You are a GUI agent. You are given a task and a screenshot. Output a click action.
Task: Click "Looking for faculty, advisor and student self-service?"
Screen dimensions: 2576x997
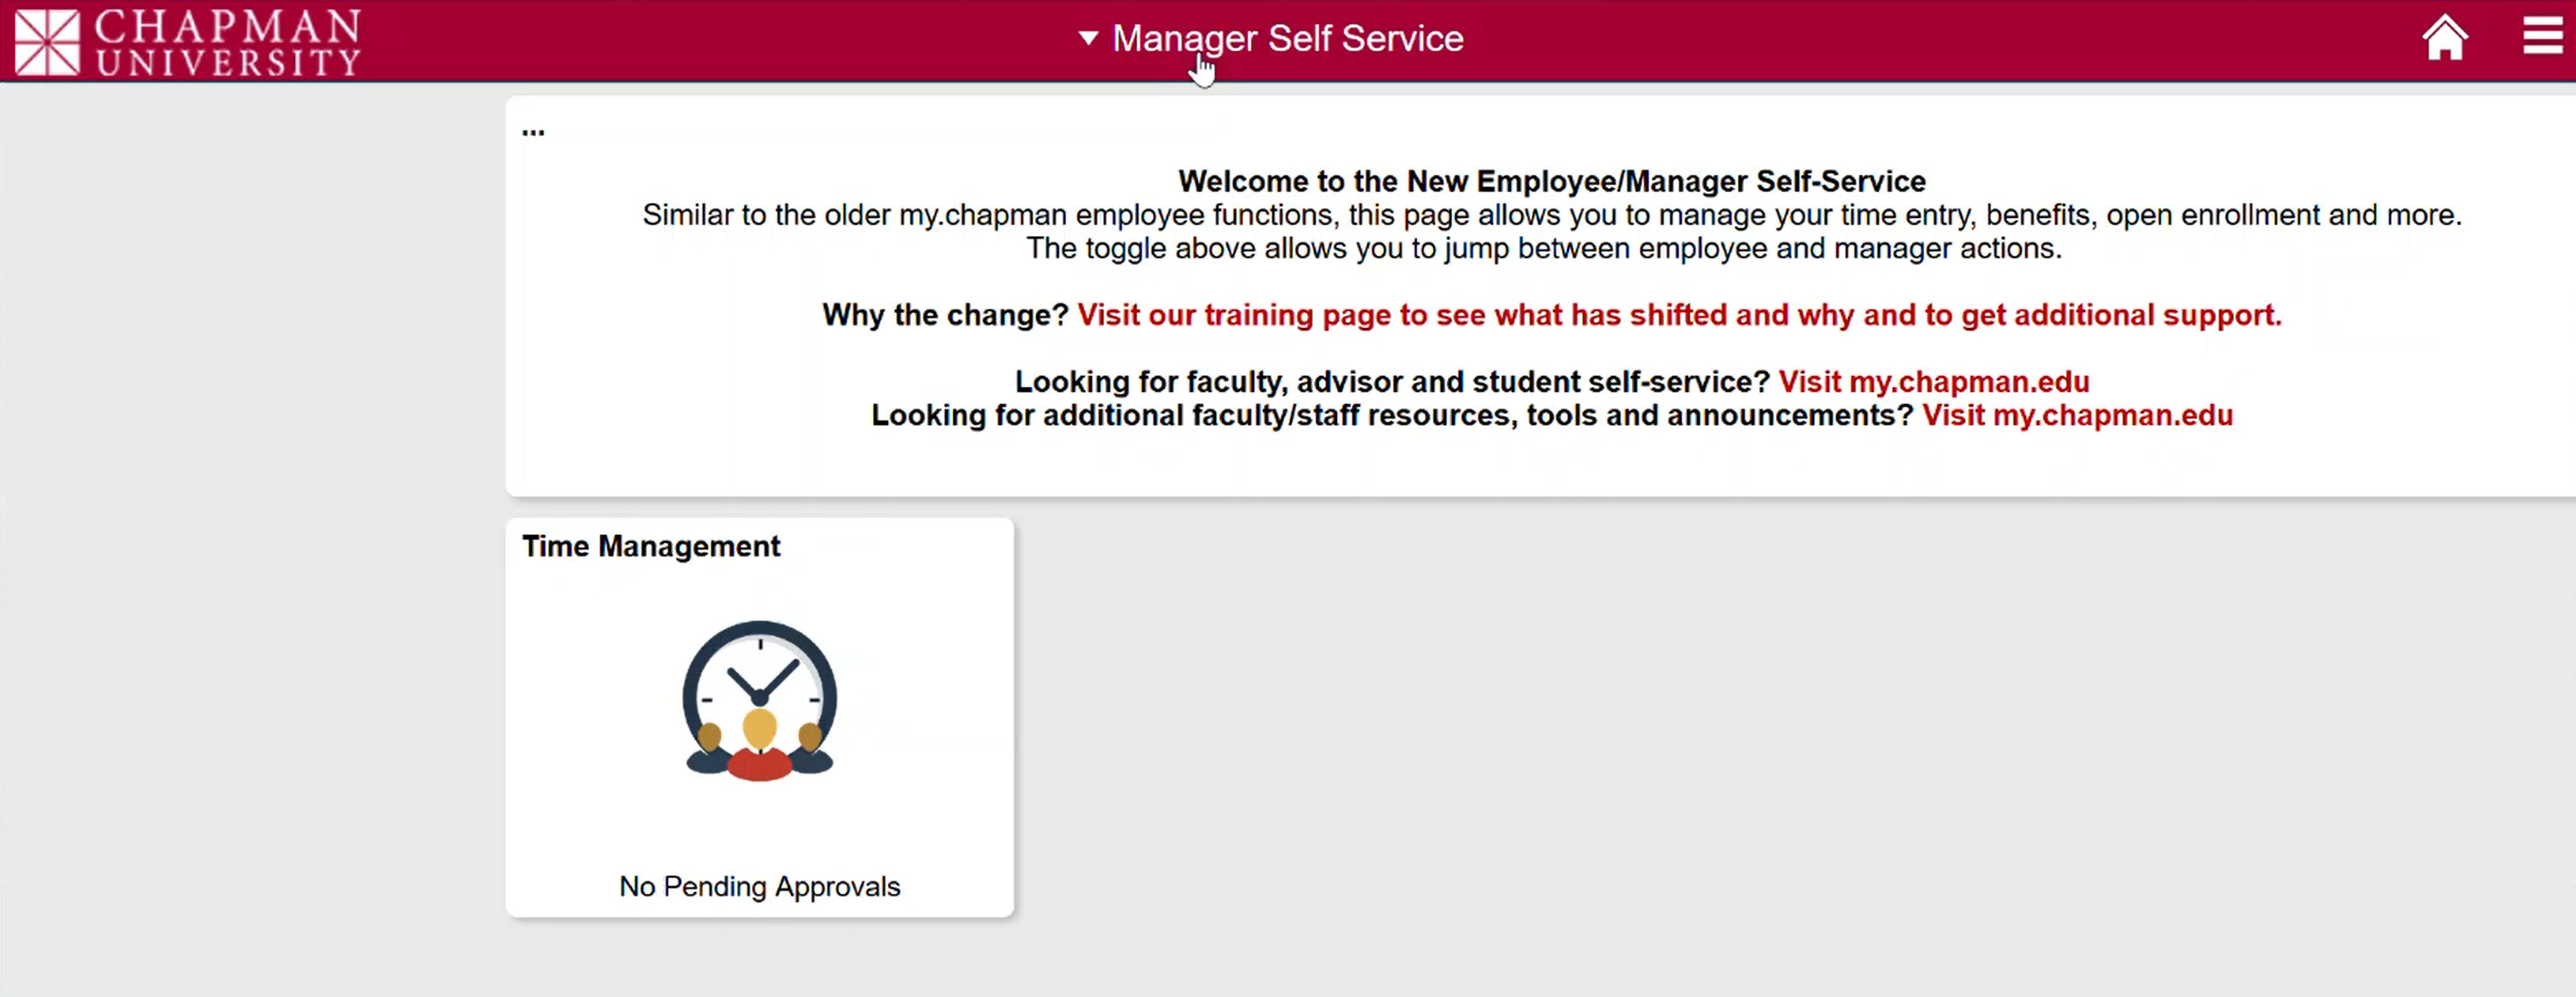click(1391, 382)
